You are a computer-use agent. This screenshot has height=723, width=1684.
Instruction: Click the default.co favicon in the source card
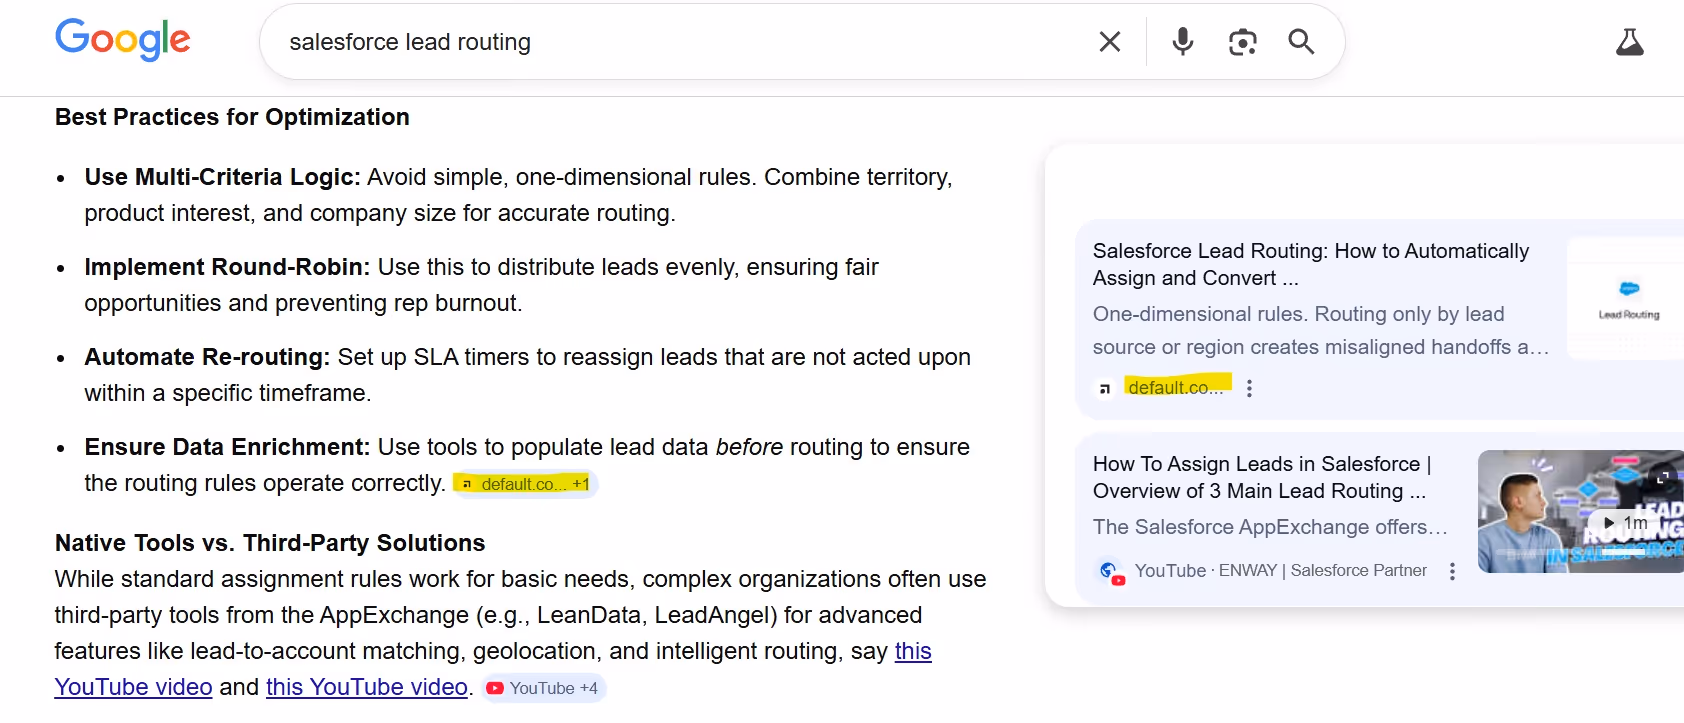pyautogui.click(x=1105, y=388)
